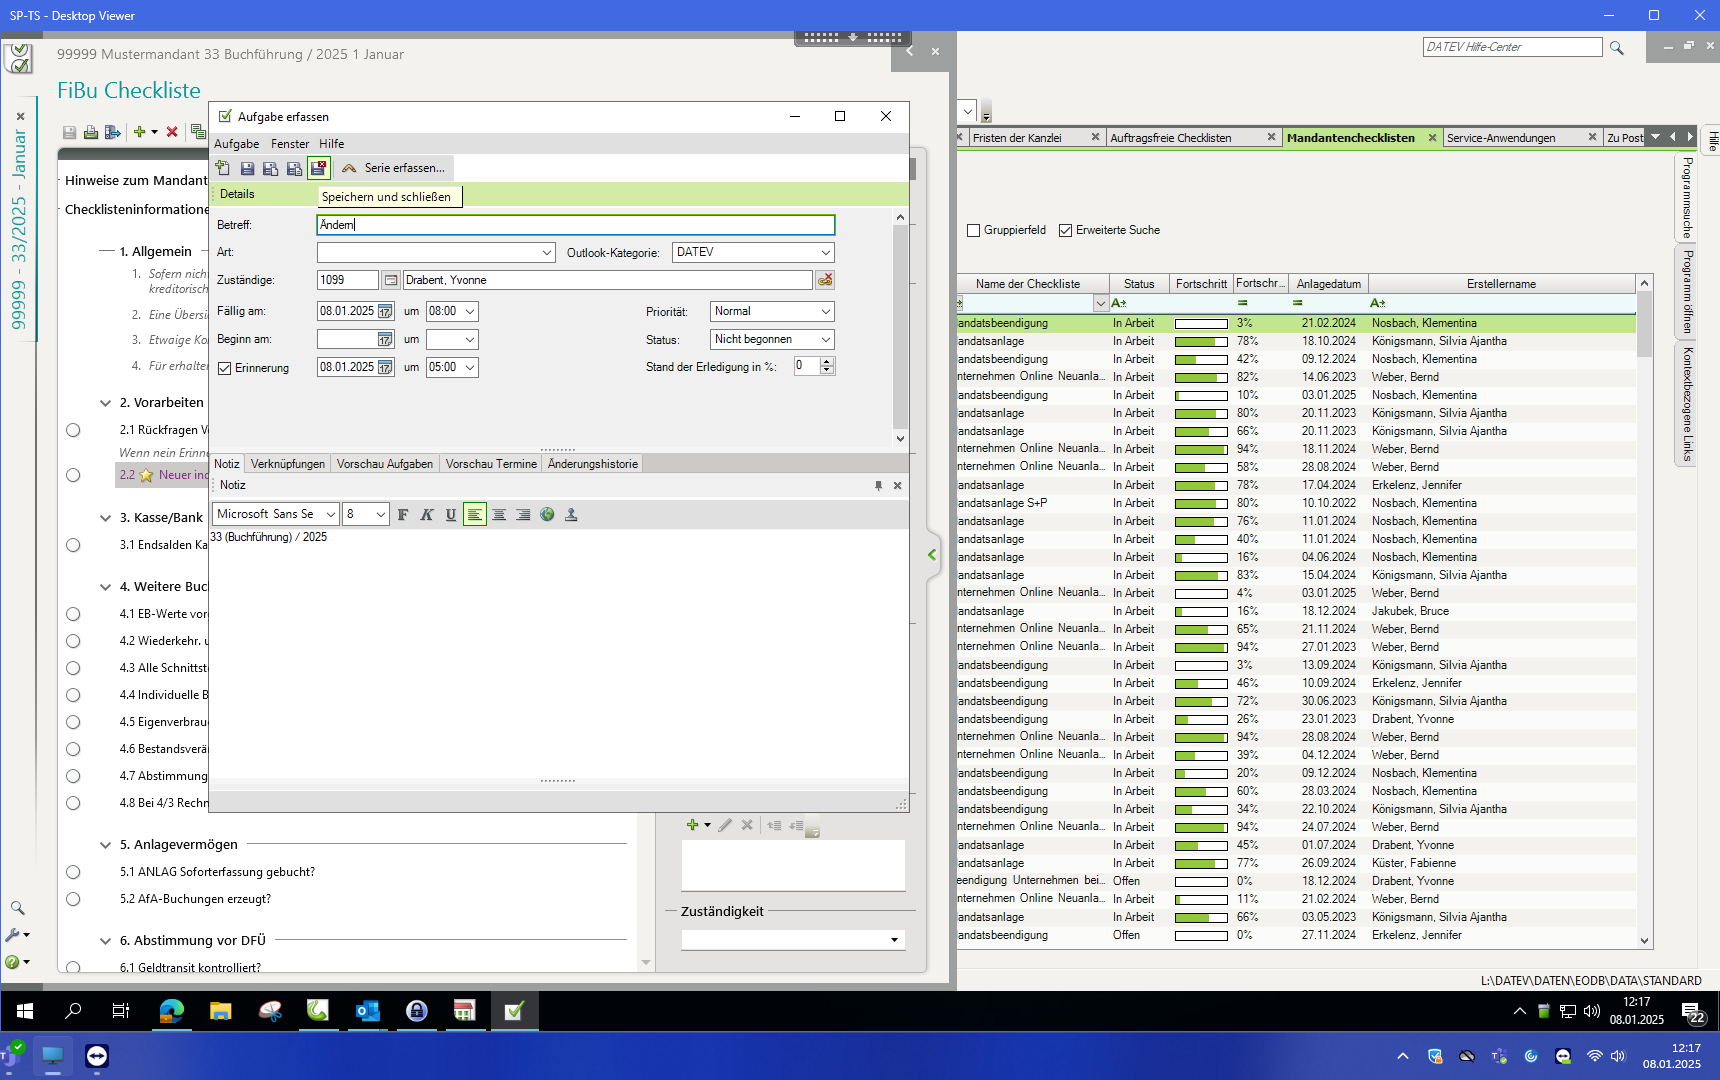Remove the assigned Zuständige person icon
Viewport: 1720px width, 1080px height.
pos(825,281)
